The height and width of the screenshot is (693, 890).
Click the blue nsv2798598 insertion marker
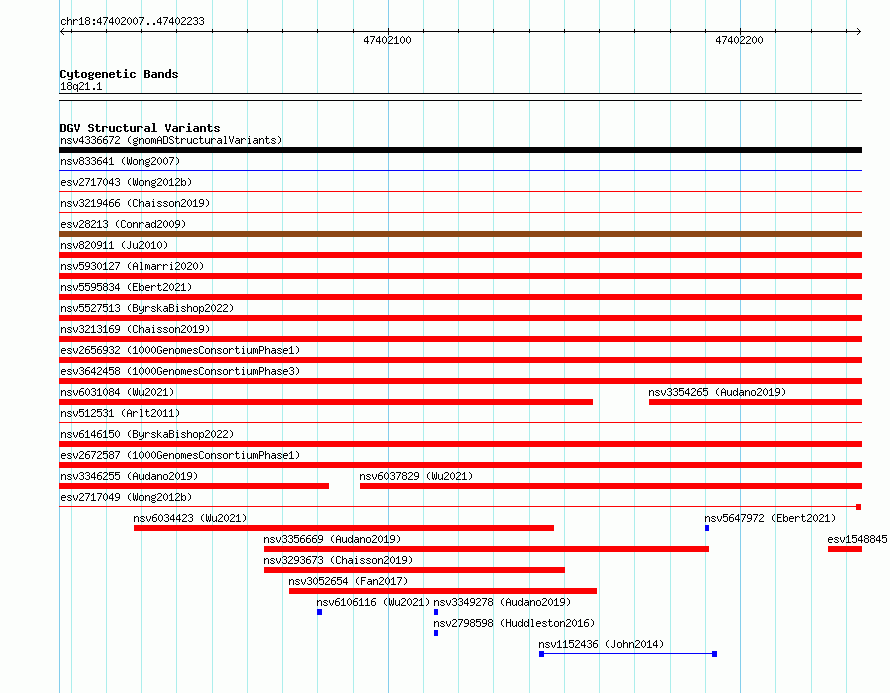click(436, 633)
